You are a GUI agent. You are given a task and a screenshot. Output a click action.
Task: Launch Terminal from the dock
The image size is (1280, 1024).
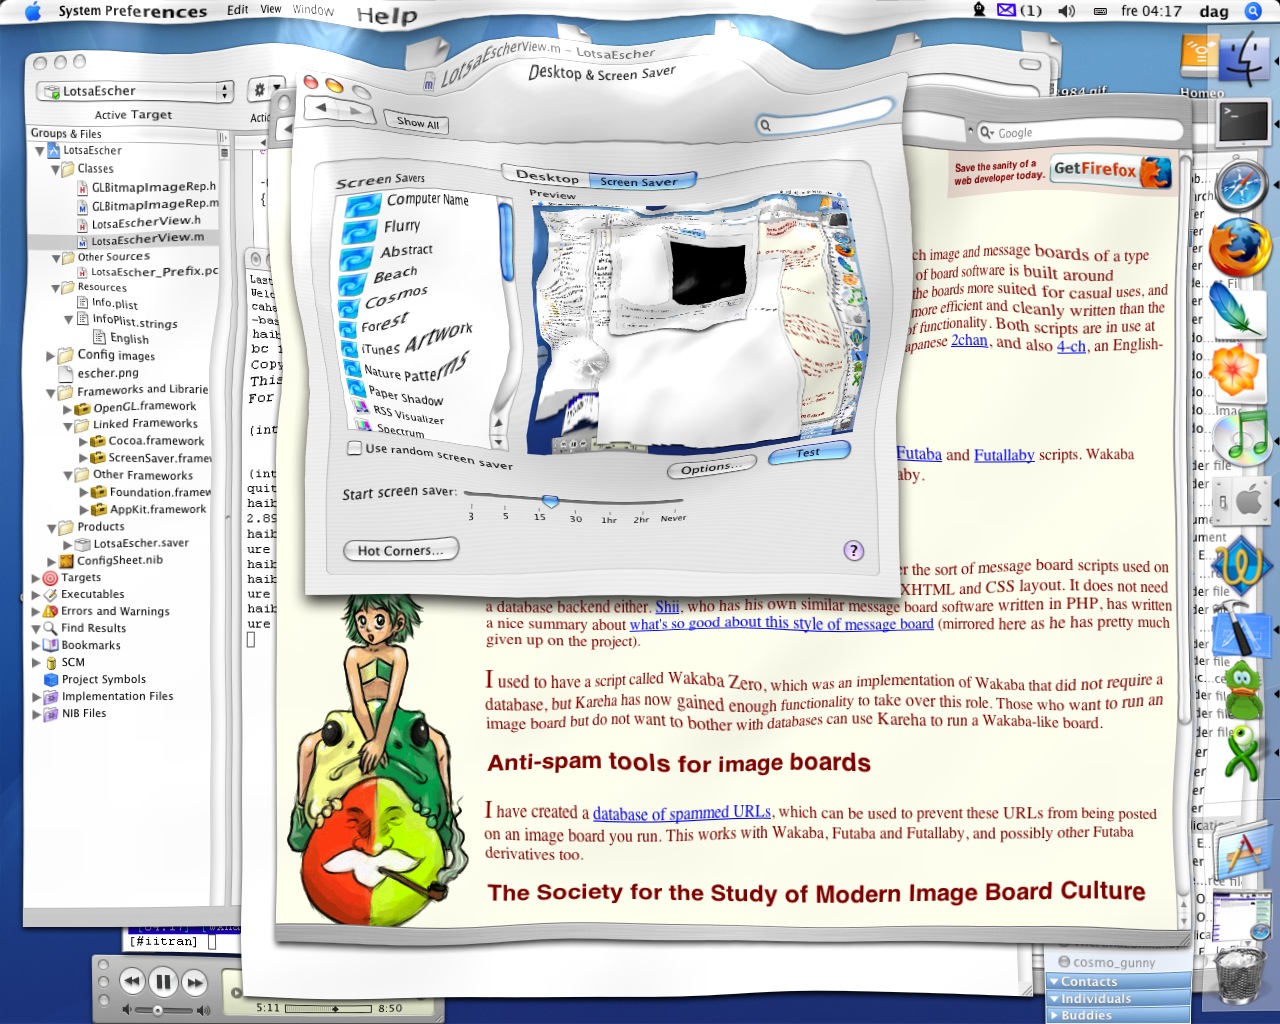pos(1243,123)
